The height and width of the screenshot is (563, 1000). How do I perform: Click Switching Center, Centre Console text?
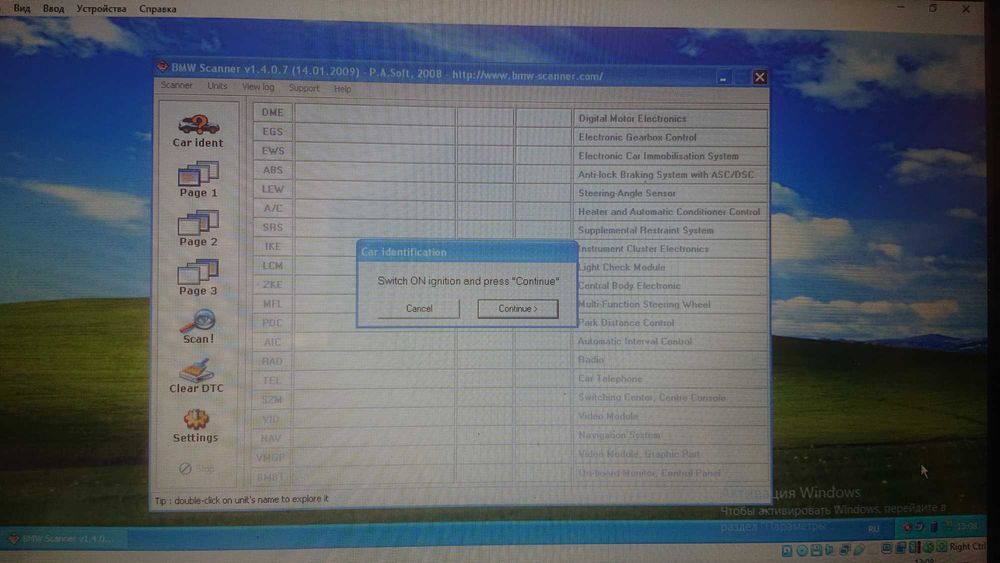pyautogui.click(x=652, y=397)
